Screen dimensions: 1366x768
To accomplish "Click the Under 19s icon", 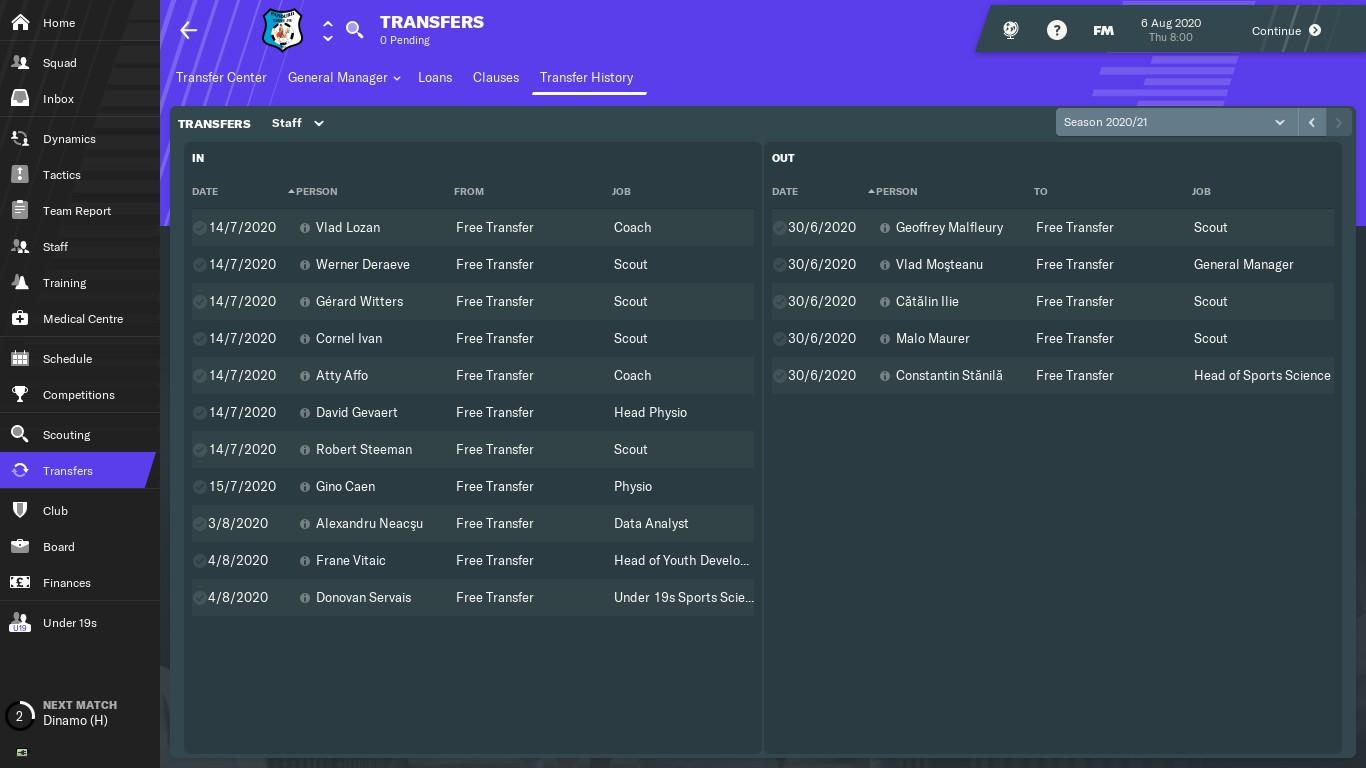I will pos(20,622).
